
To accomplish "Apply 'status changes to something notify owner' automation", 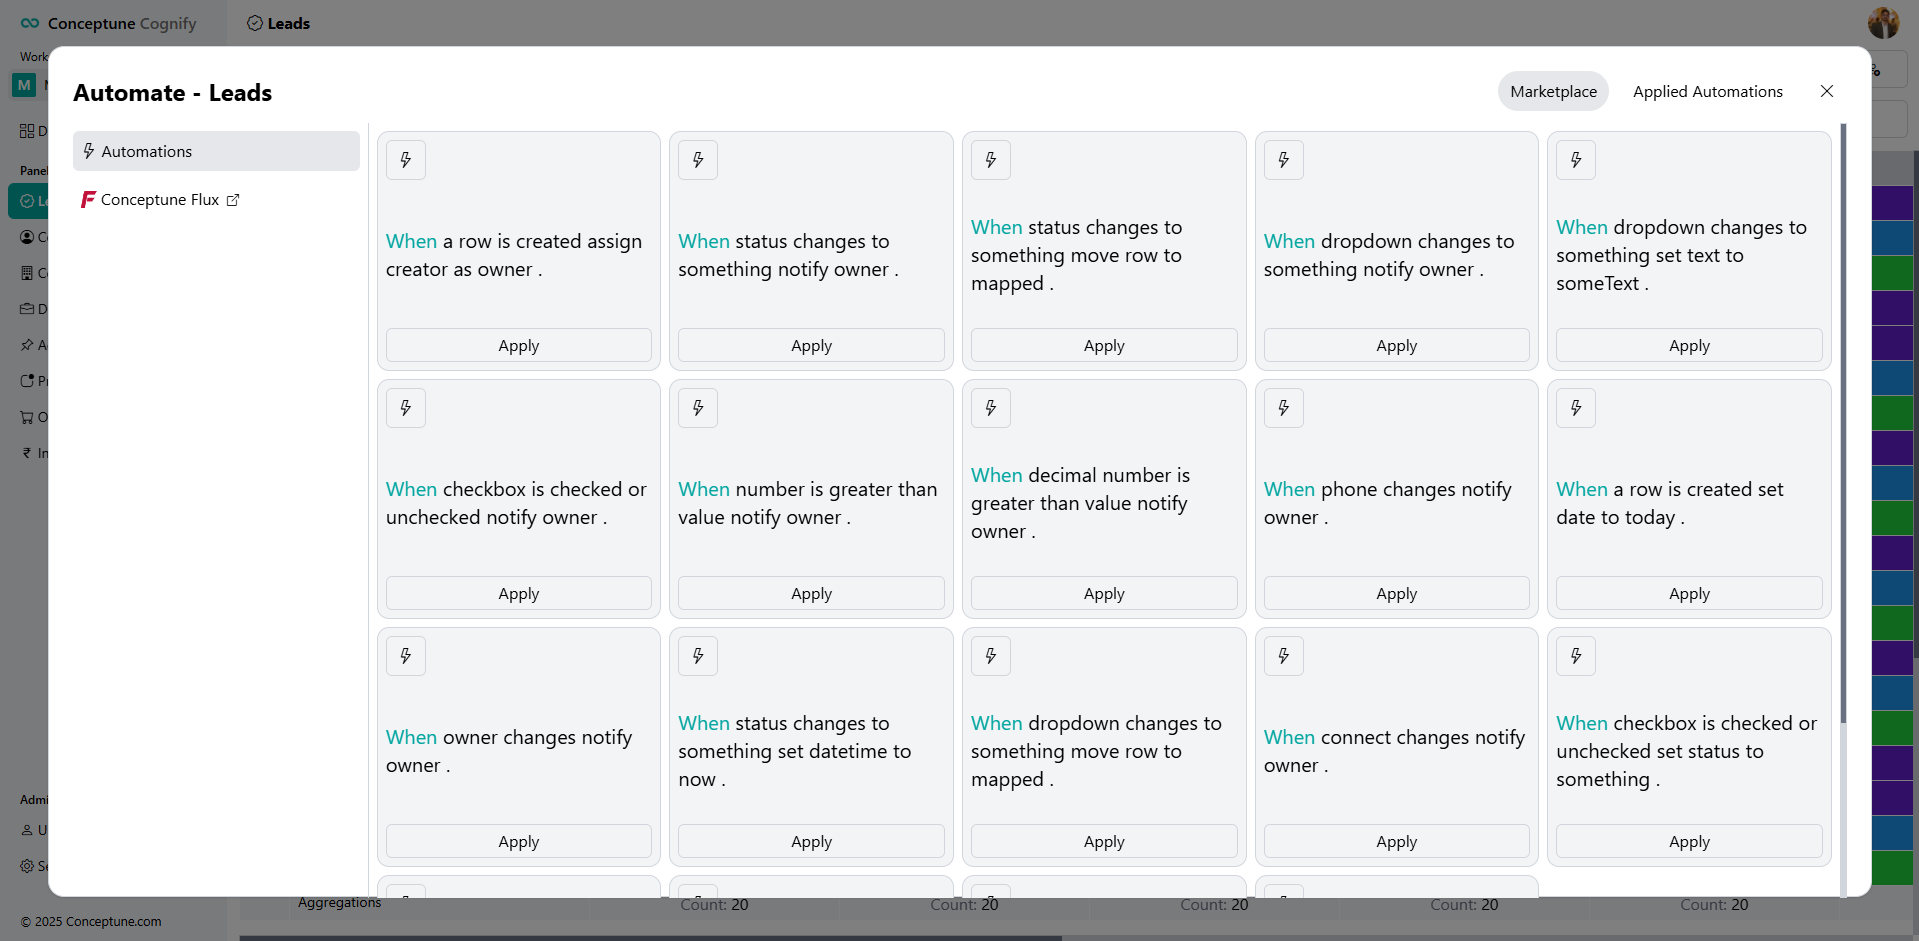I will (811, 345).
